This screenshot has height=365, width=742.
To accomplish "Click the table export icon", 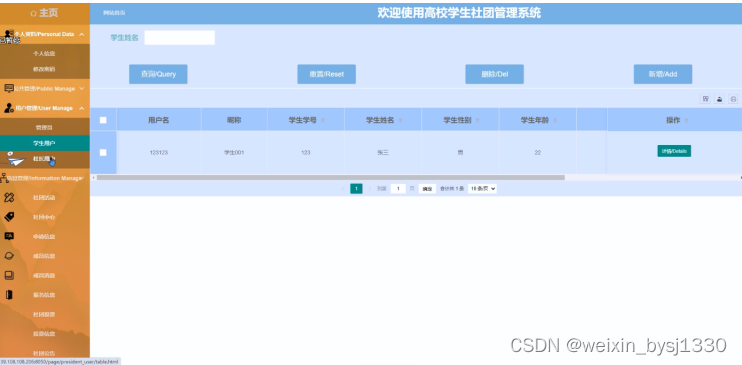I will (719, 99).
